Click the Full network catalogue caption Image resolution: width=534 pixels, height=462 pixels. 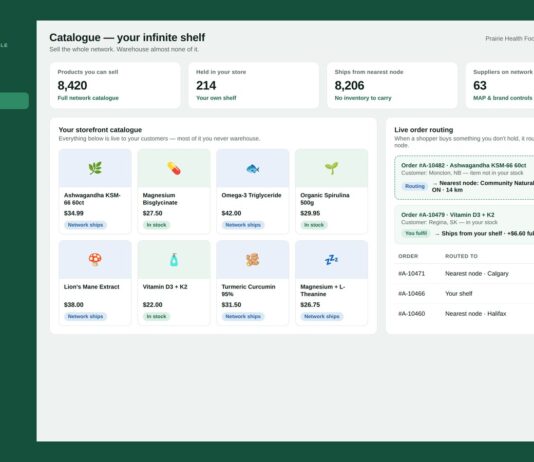coord(88,98)
